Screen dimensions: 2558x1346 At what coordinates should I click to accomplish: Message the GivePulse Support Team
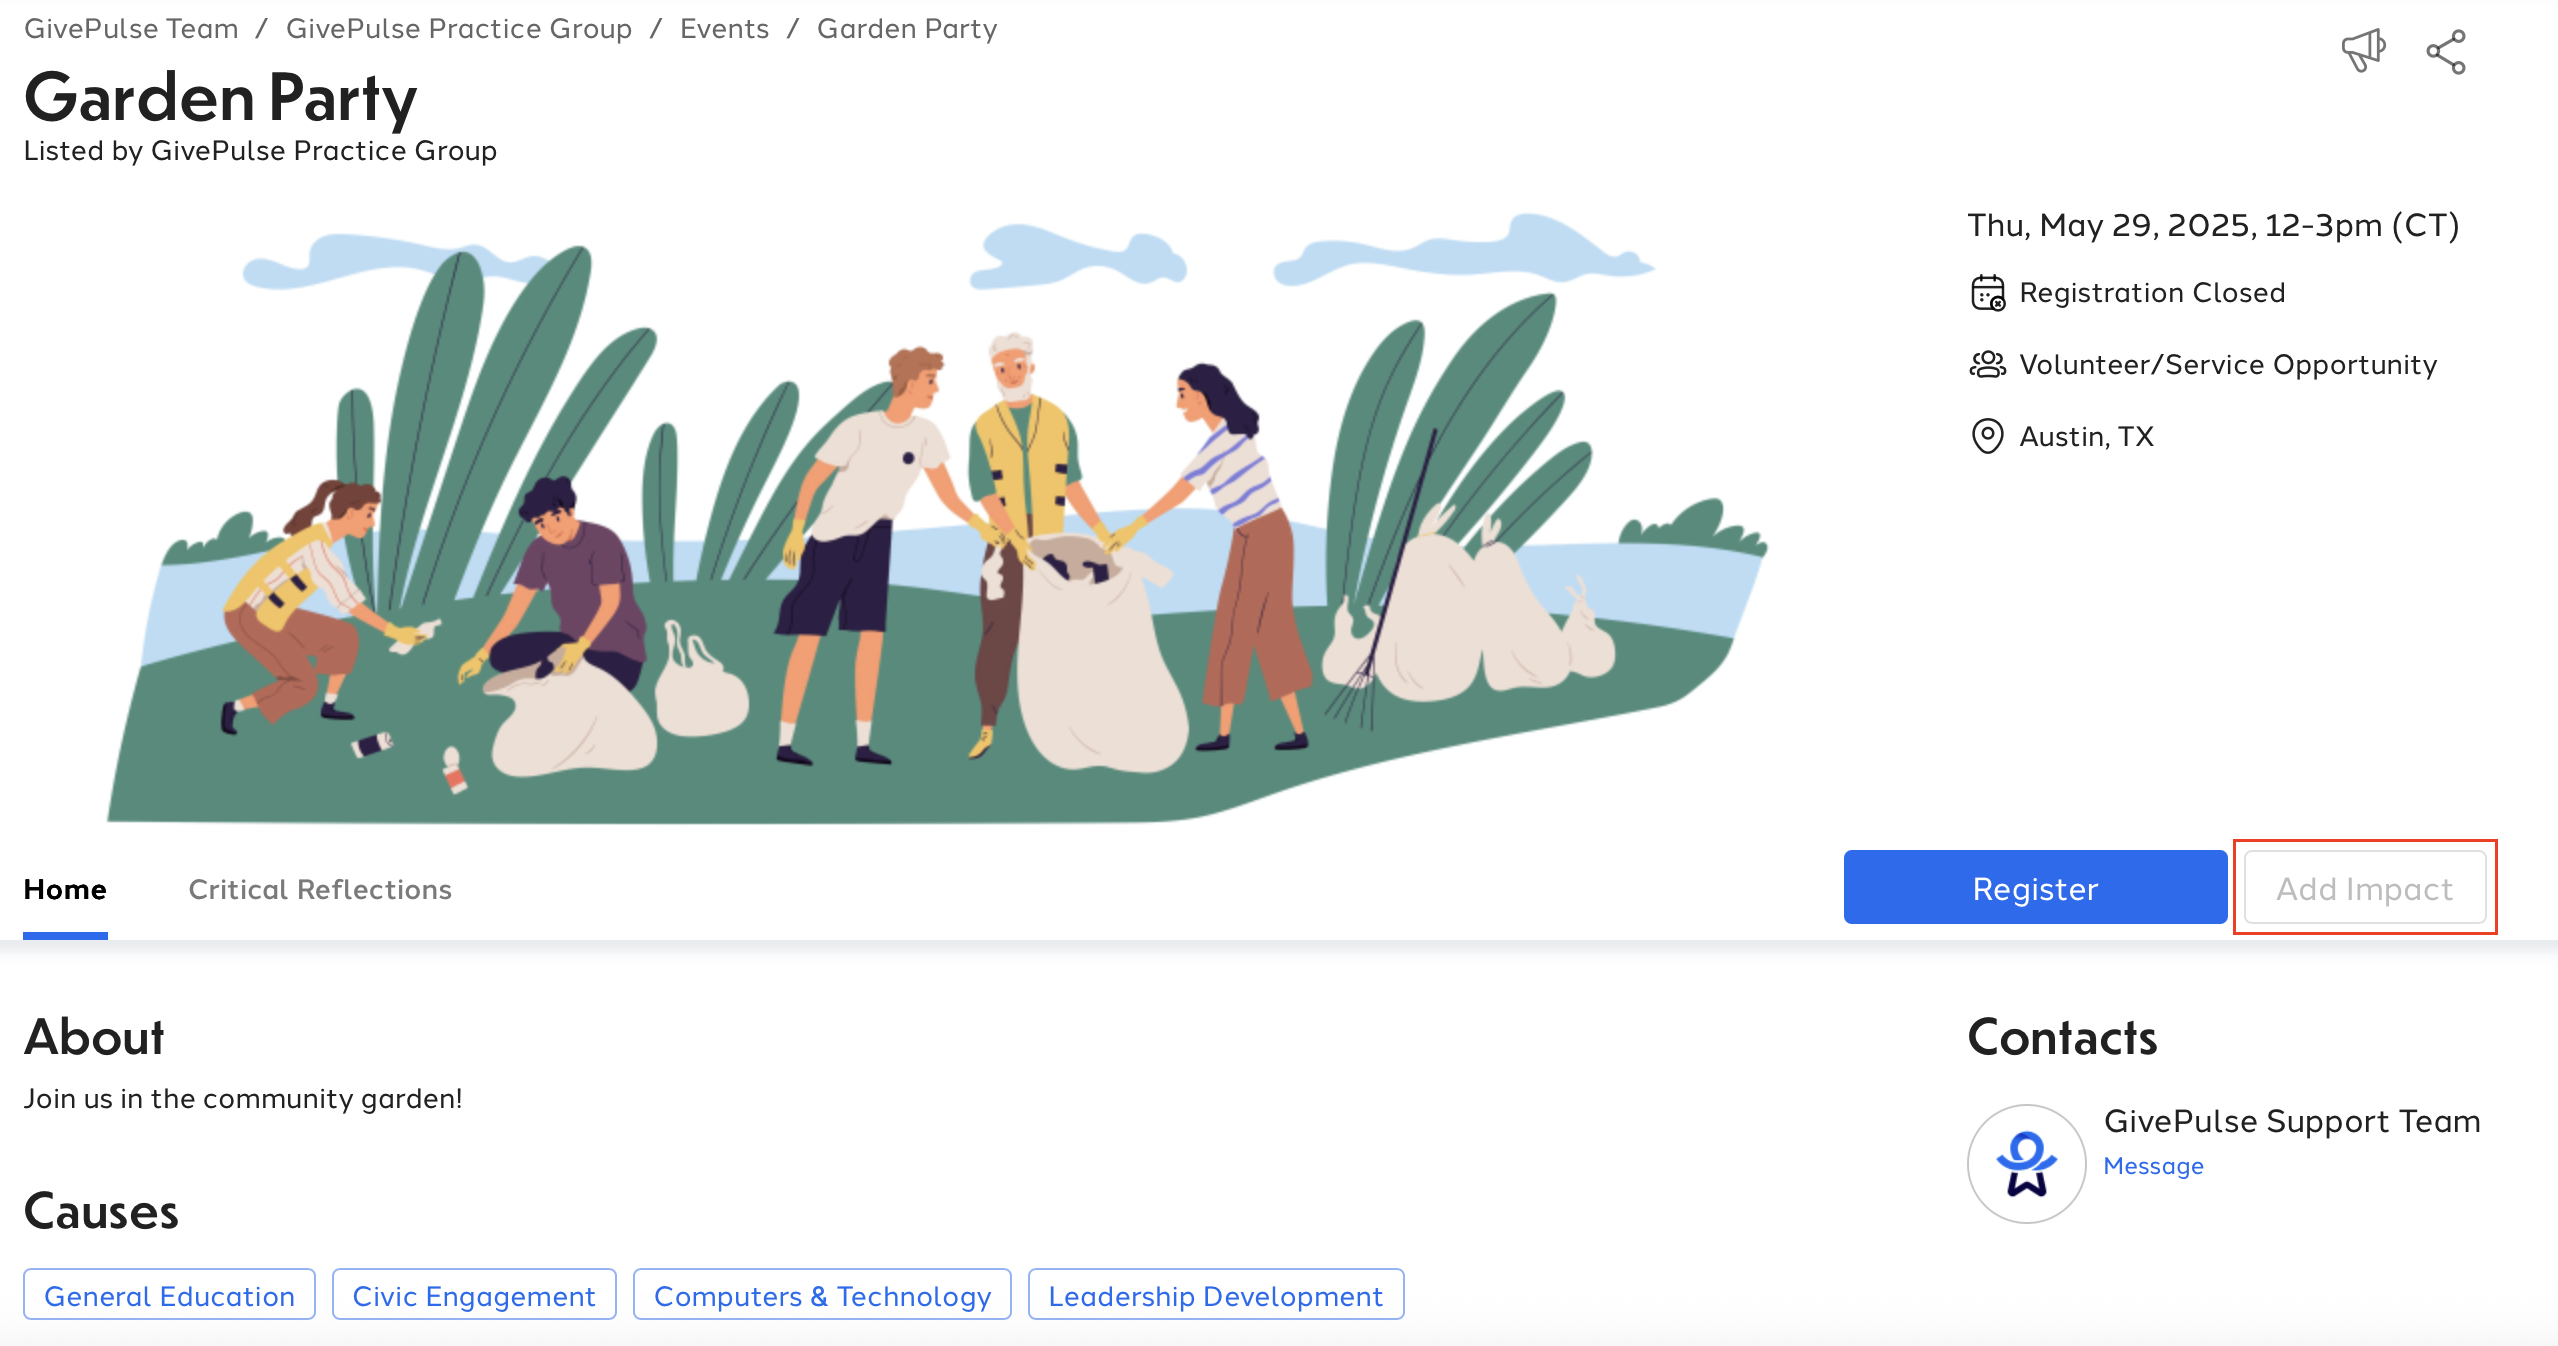pos(2153,1166)
